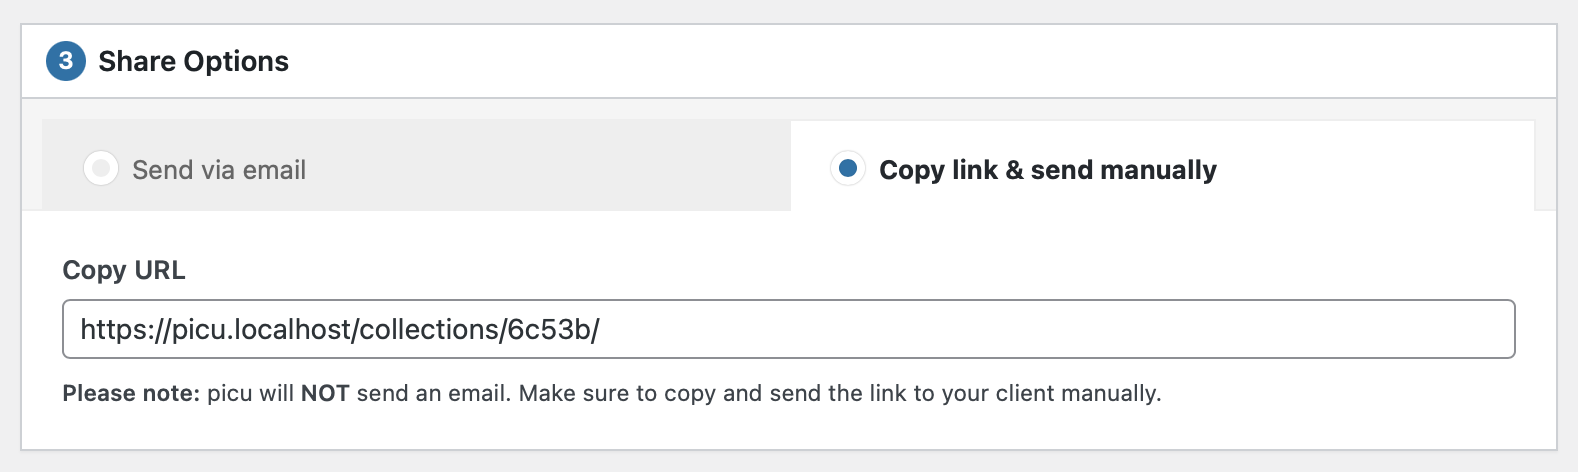Image resolution: width=1578 pixels, height=472 pixels.
Task: Click the bold Please note text
Action: click(x=131, y=394)
